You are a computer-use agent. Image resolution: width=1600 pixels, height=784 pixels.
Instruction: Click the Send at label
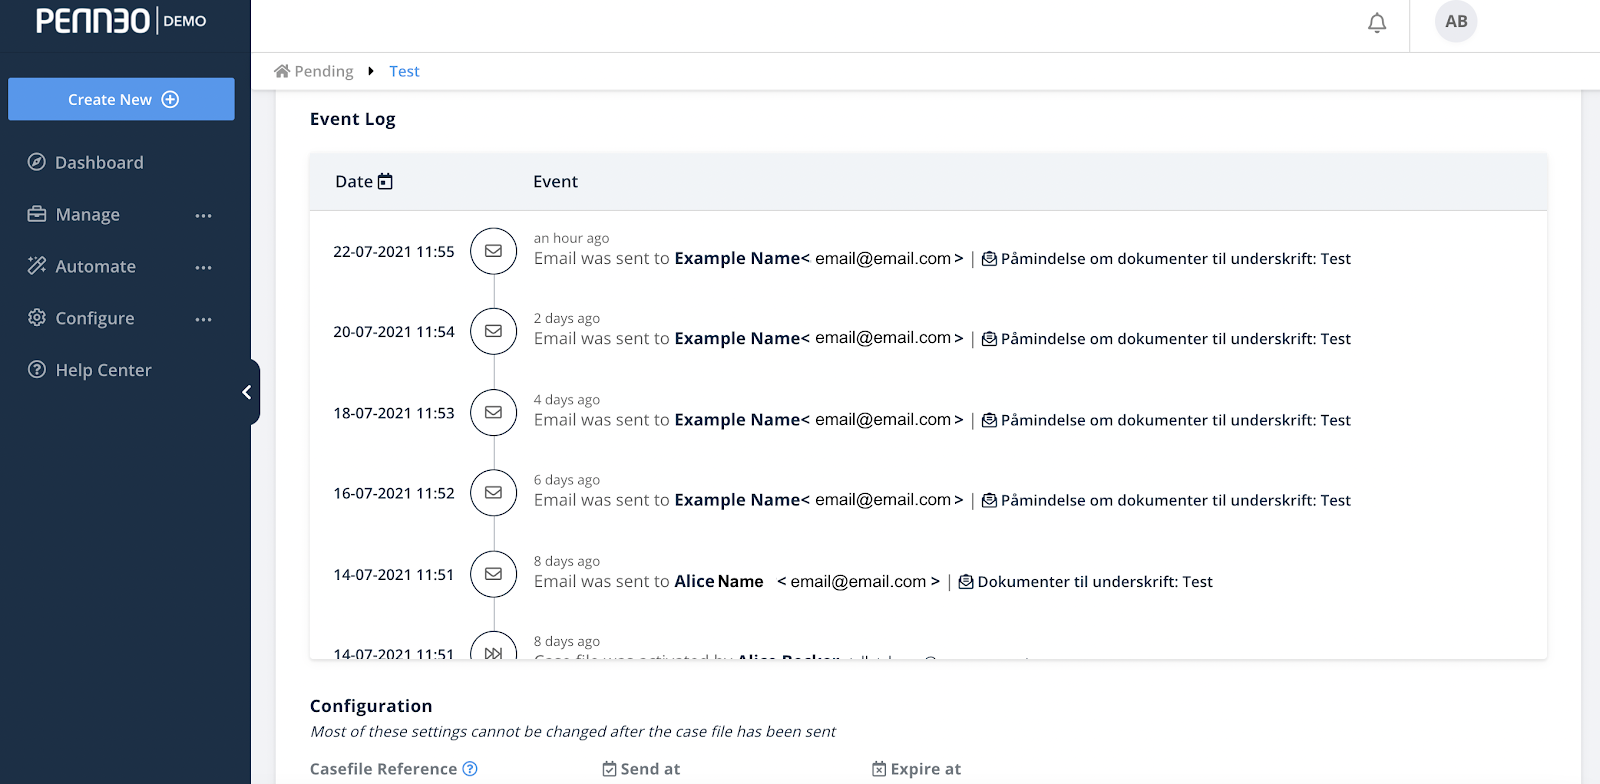[641, 769]
